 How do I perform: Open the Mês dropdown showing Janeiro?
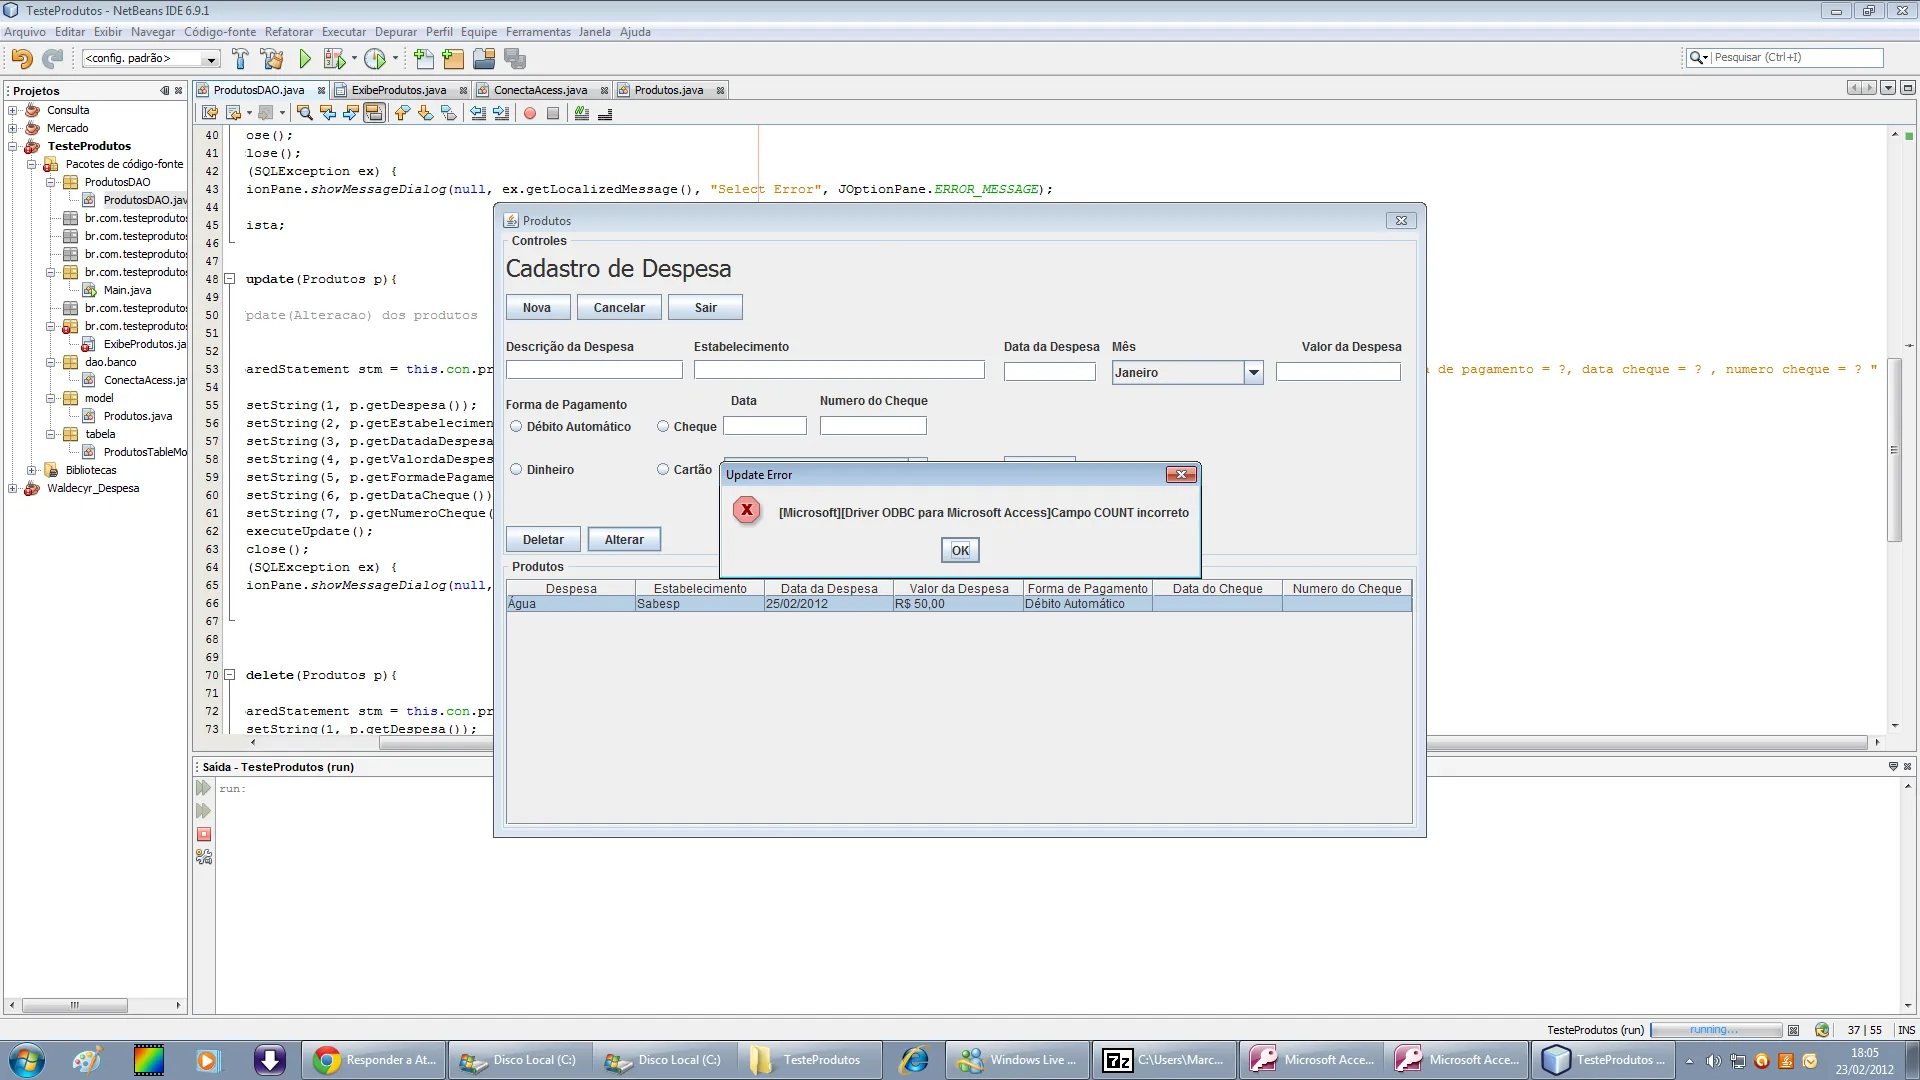pos(1253,372)
